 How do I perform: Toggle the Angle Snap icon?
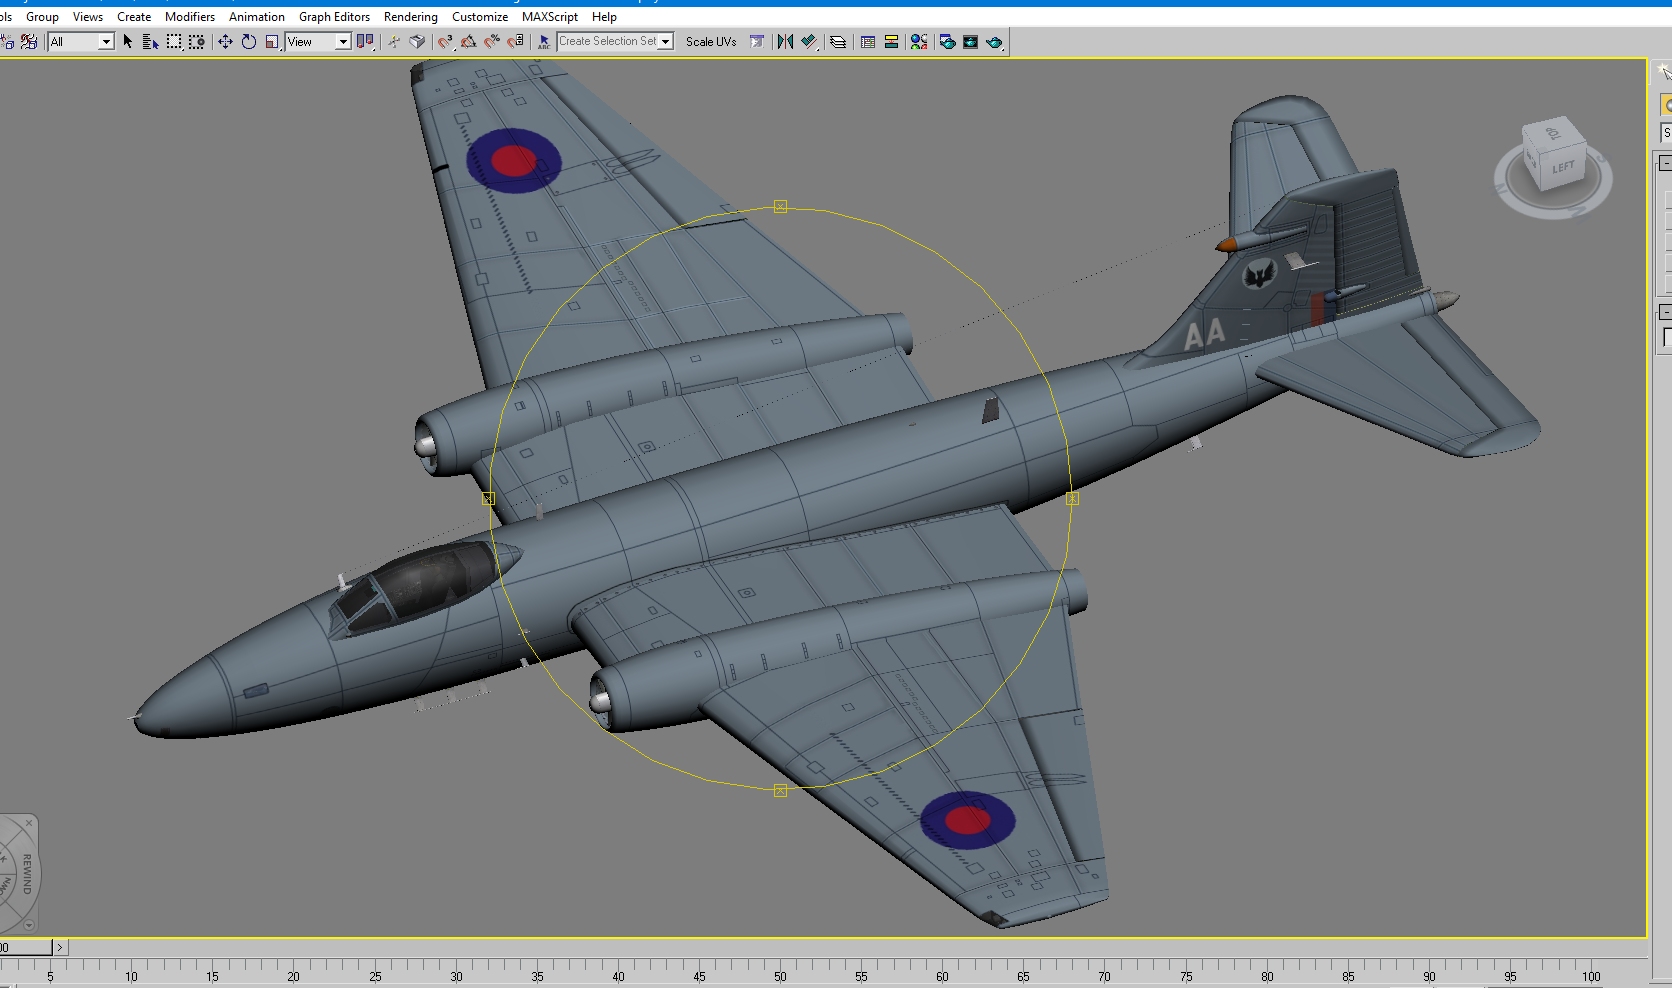[x=468, y=42]
